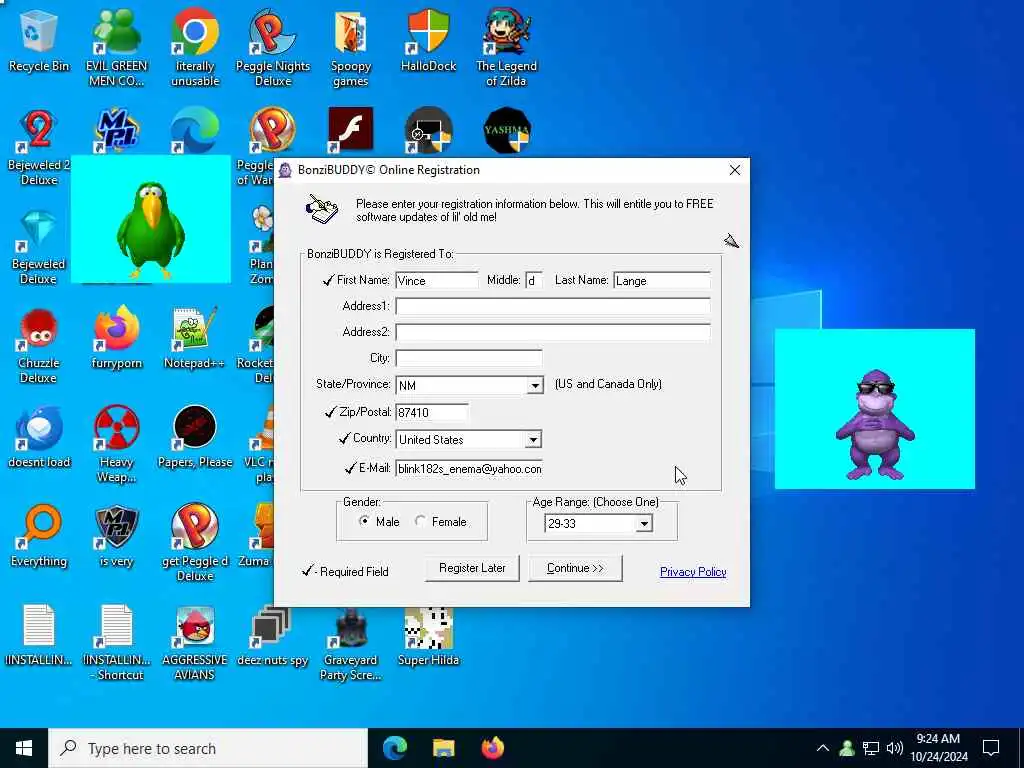The image size is (1024, 768).
Task: Open the Heavy Weapon desktop shortcut
Action: click(x=116, y=445)
